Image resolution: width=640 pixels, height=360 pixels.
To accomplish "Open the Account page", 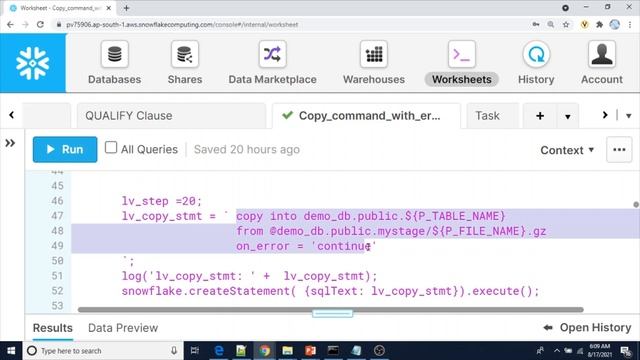I will coord(602,63).
